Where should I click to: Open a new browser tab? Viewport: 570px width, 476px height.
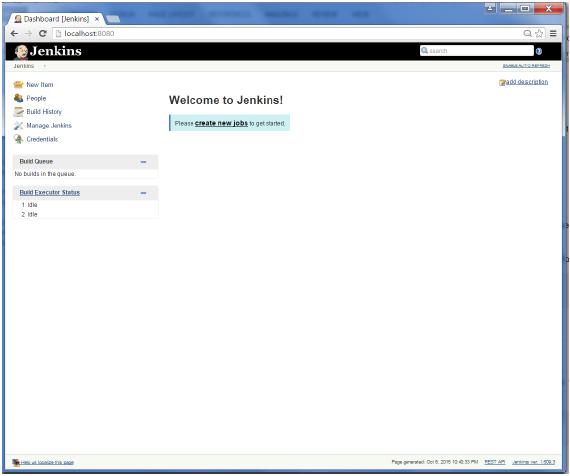tap(113, 19)
